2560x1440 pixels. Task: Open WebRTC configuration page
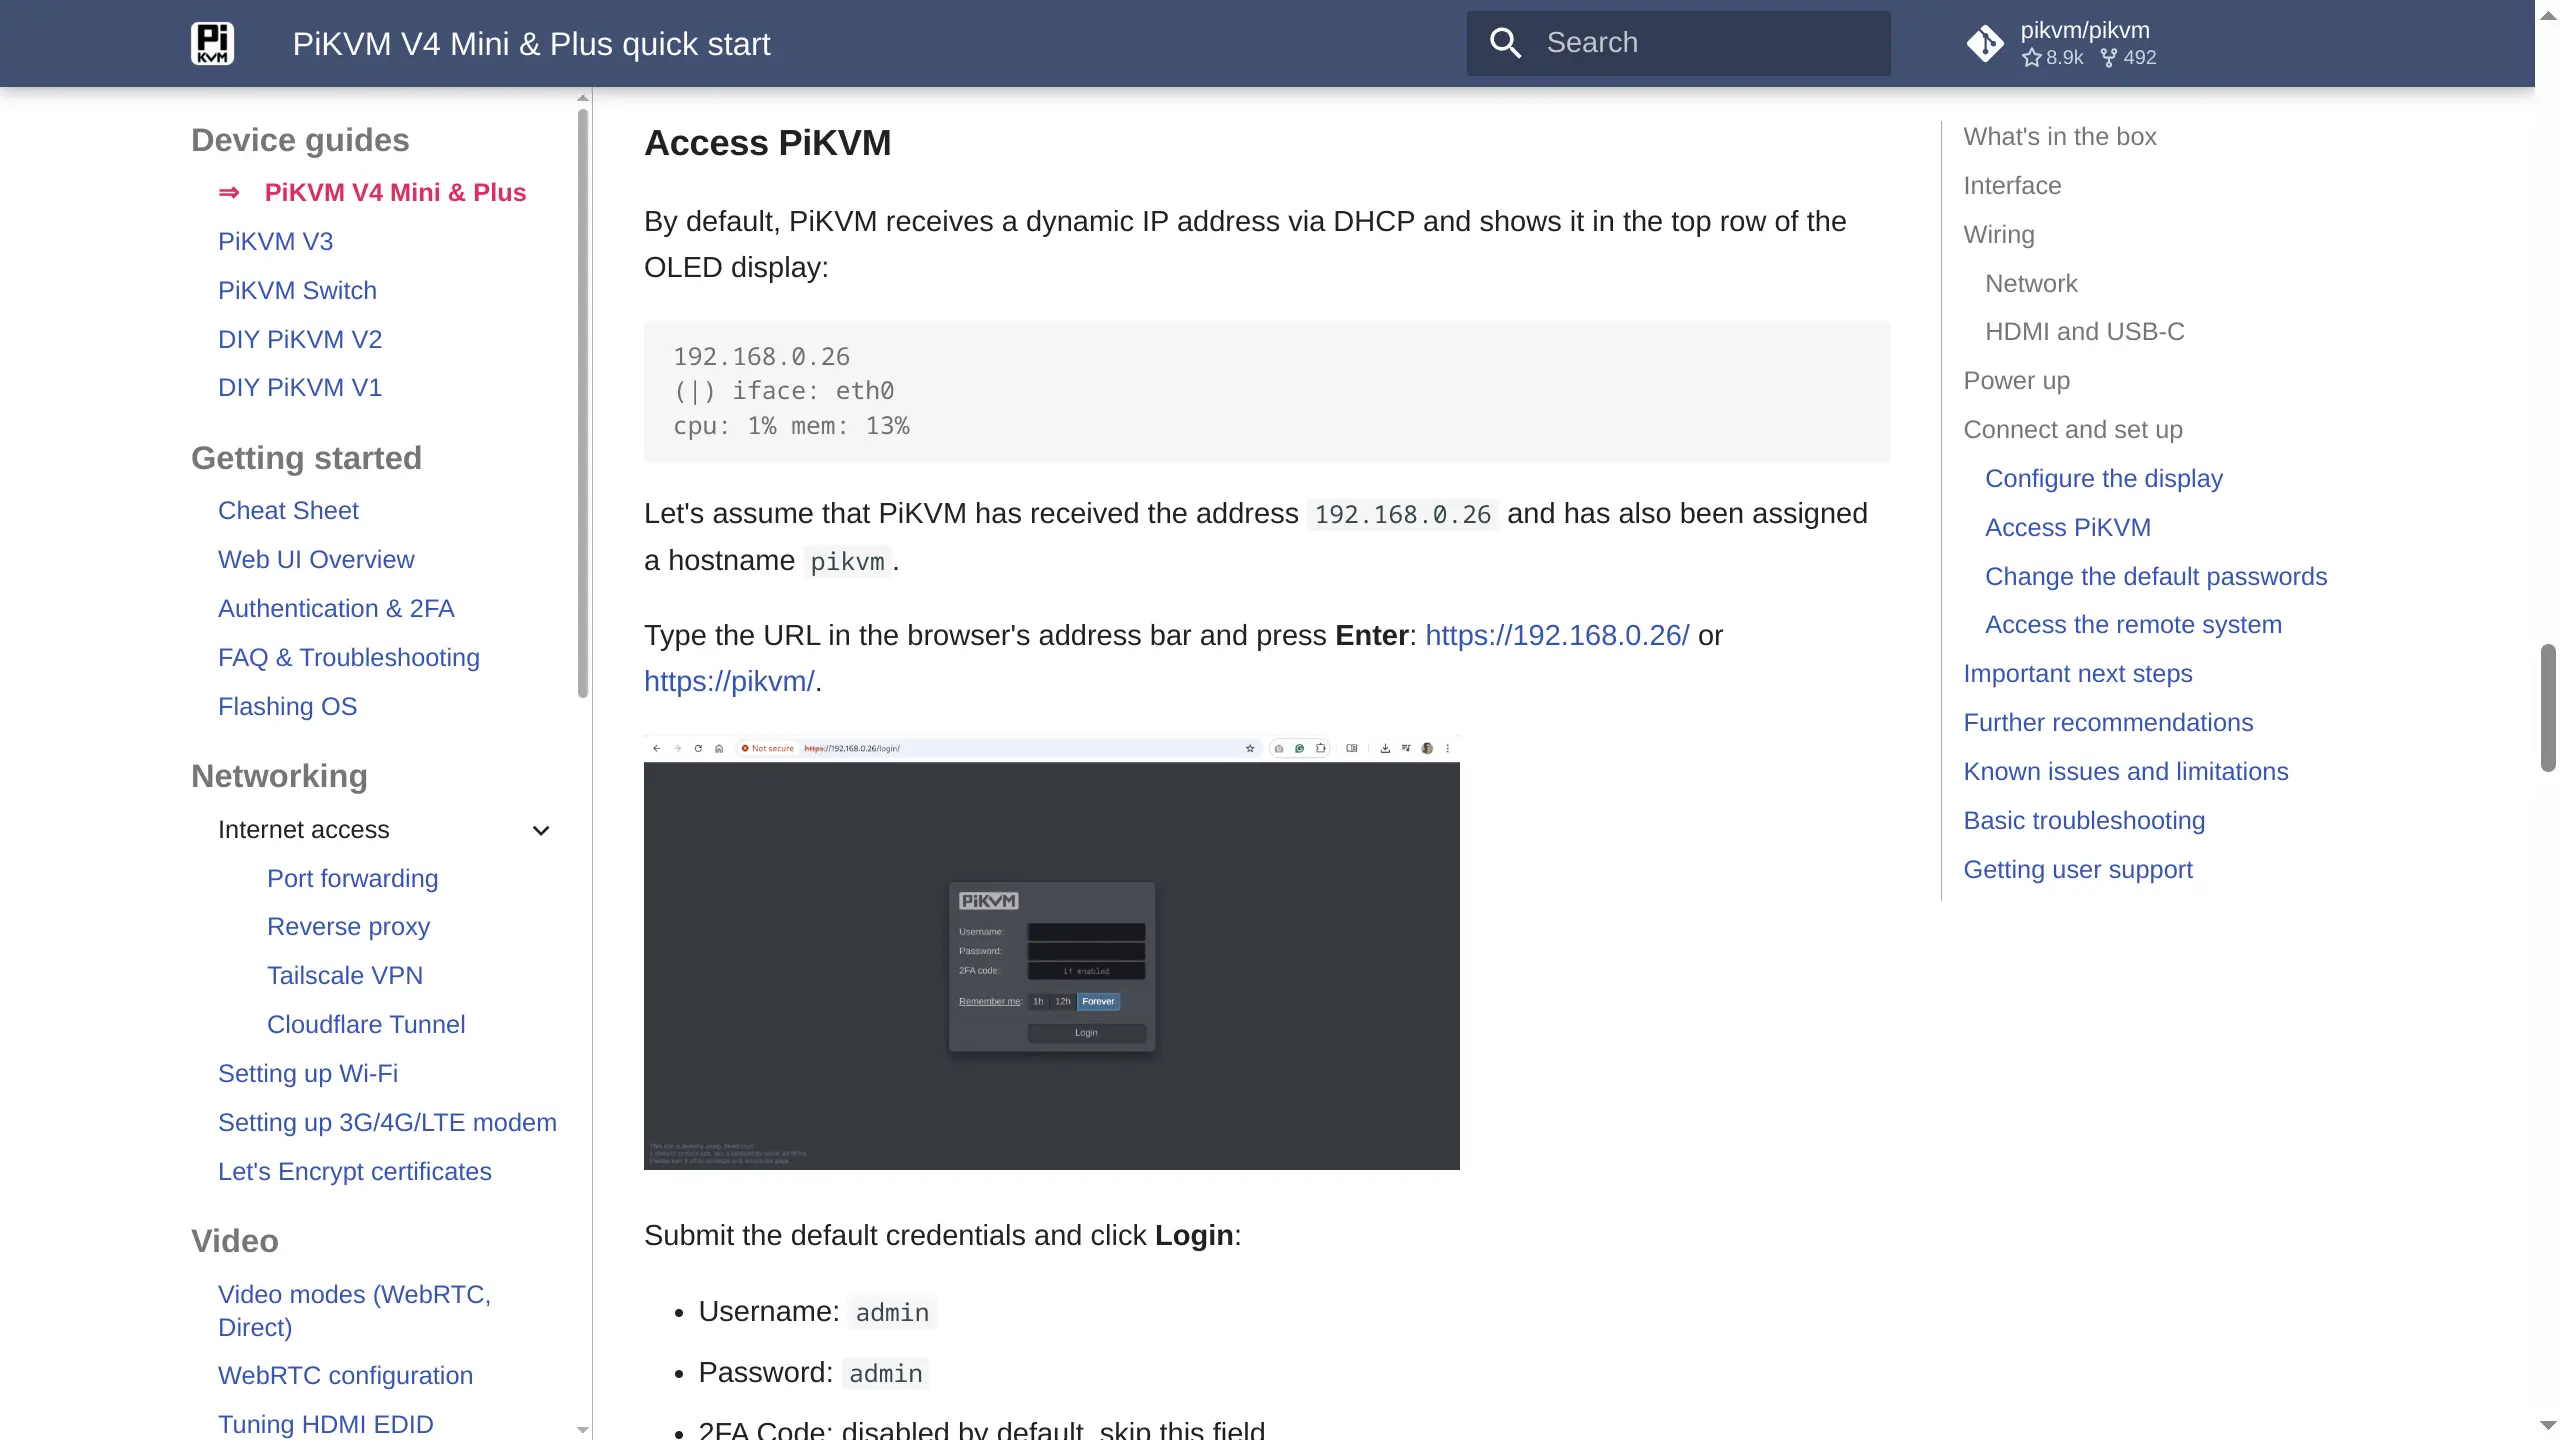[345, 1376]
